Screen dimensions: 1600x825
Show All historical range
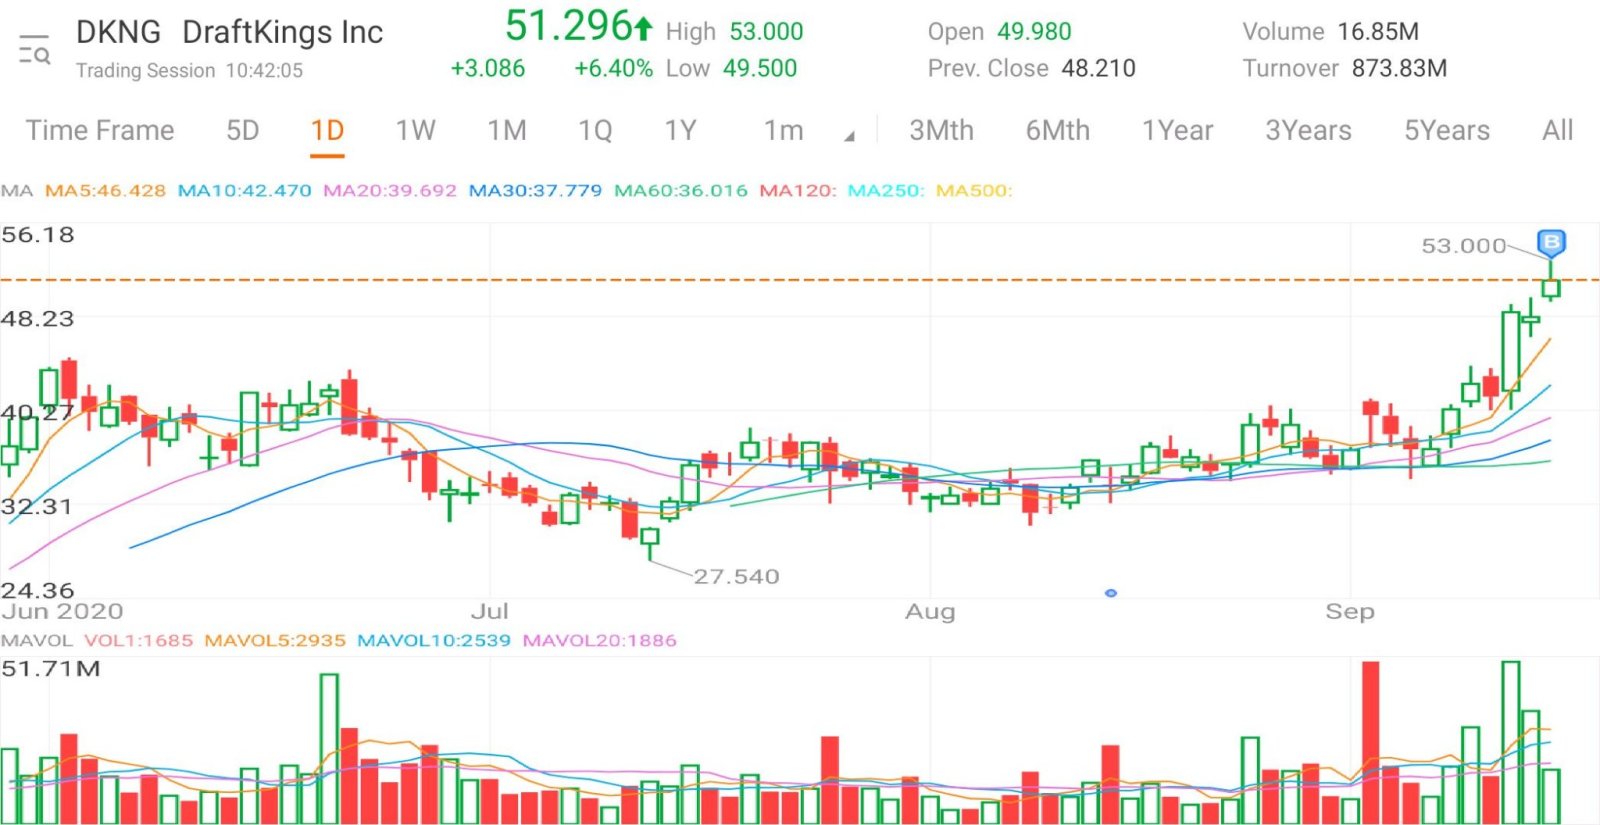pos(1558,131)
